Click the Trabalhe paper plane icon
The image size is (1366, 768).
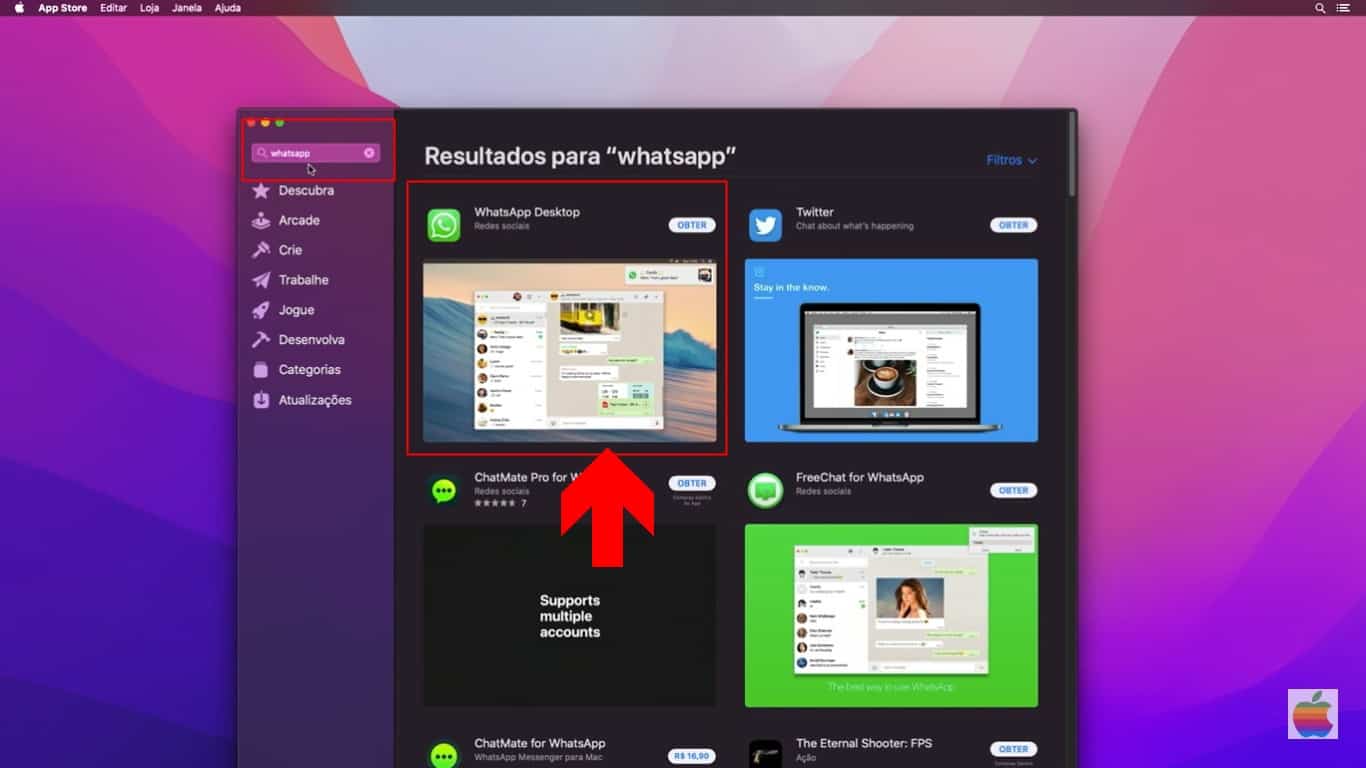(x=261, y=280)
